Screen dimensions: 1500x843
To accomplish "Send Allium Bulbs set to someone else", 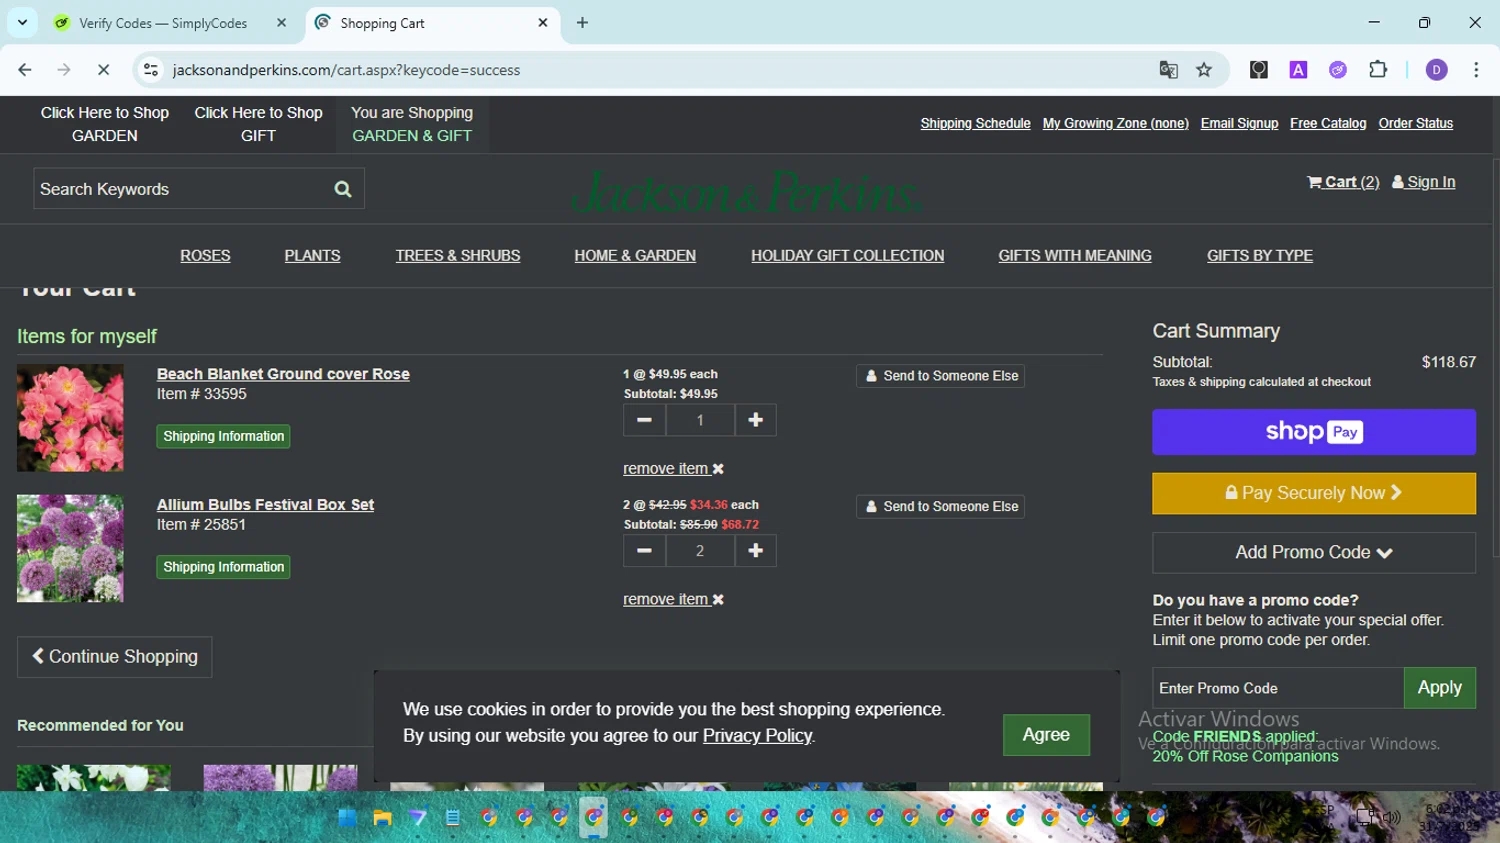I will click(x=941, y=507).
